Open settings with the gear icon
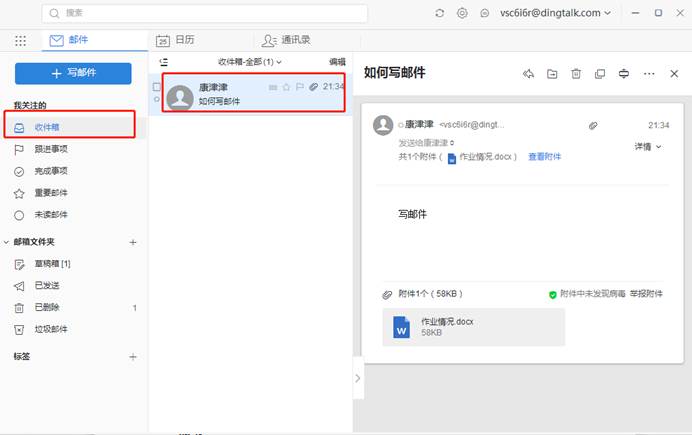Image resolution: width=692 pixels, height=435 pixels. coord(462,13)
